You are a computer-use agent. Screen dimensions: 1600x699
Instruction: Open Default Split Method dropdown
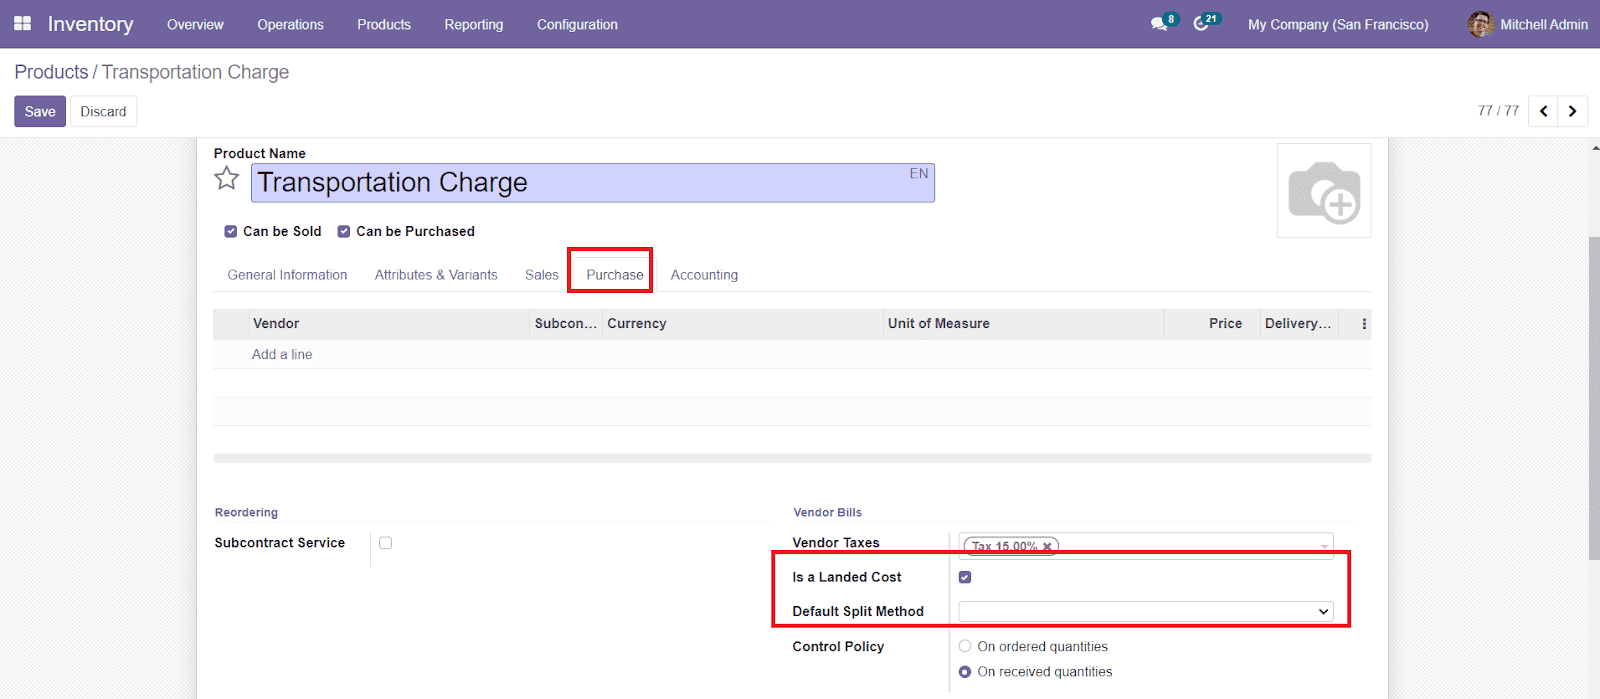click(x=1146, y=611)
